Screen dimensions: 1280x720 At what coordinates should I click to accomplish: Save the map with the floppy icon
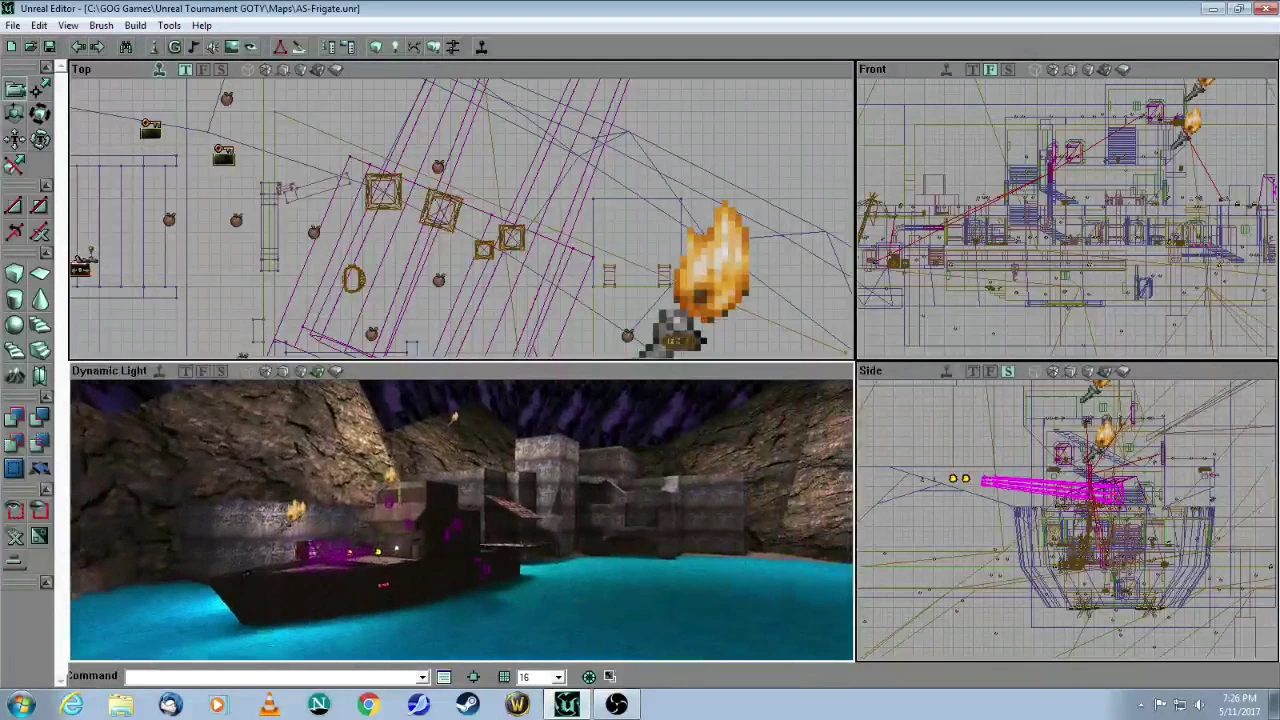click(x=49, y=47)
